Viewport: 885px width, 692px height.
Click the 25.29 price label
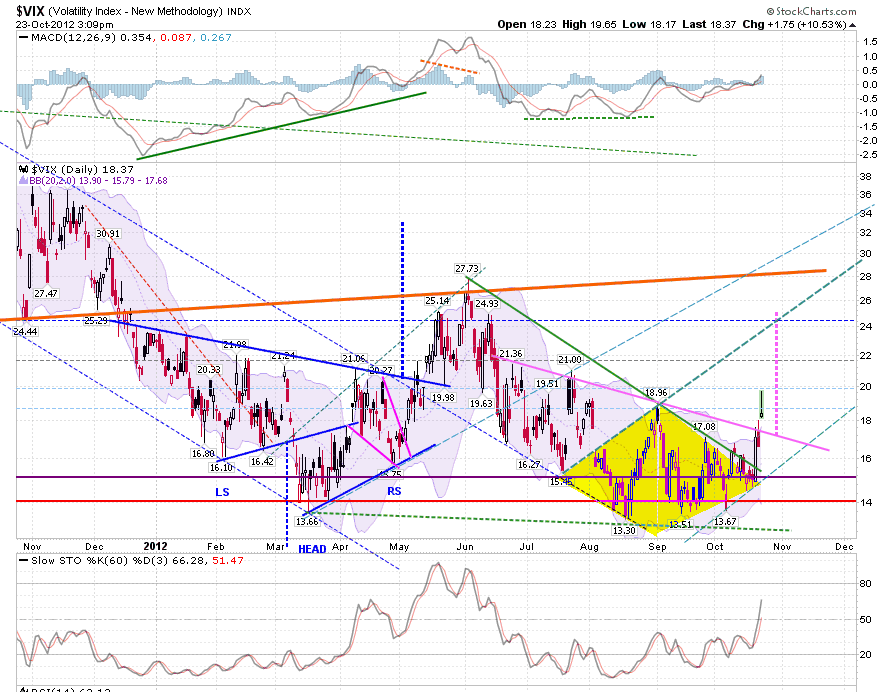click(95, 321)
